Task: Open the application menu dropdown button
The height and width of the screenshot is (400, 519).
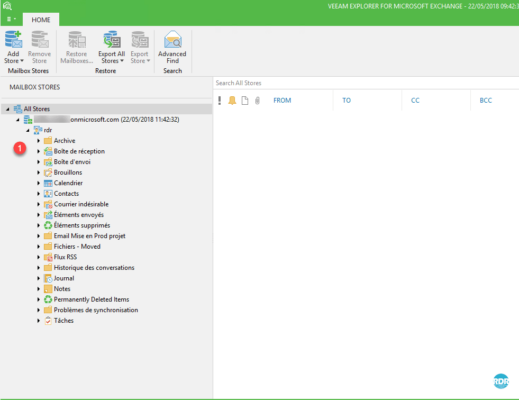Action: [11, 19]
